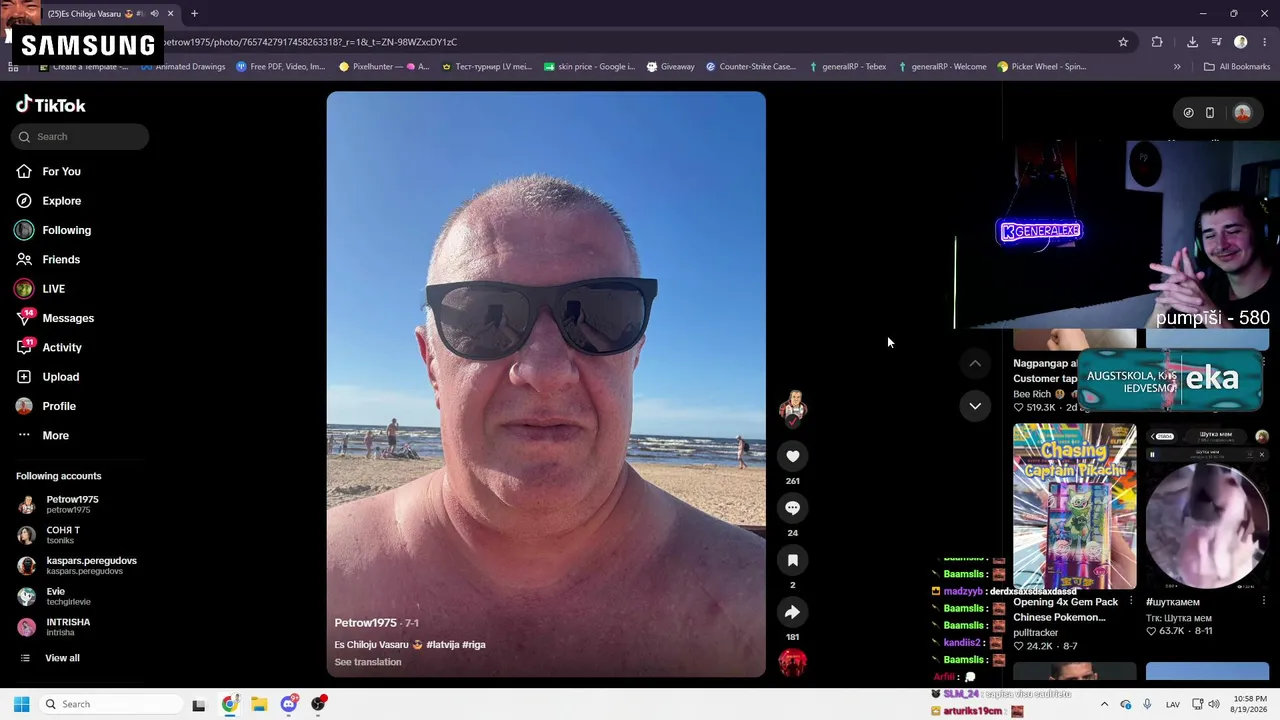Bookmark this page with the star icon
The image size is (1280, 720).
tap(1123, 42)
